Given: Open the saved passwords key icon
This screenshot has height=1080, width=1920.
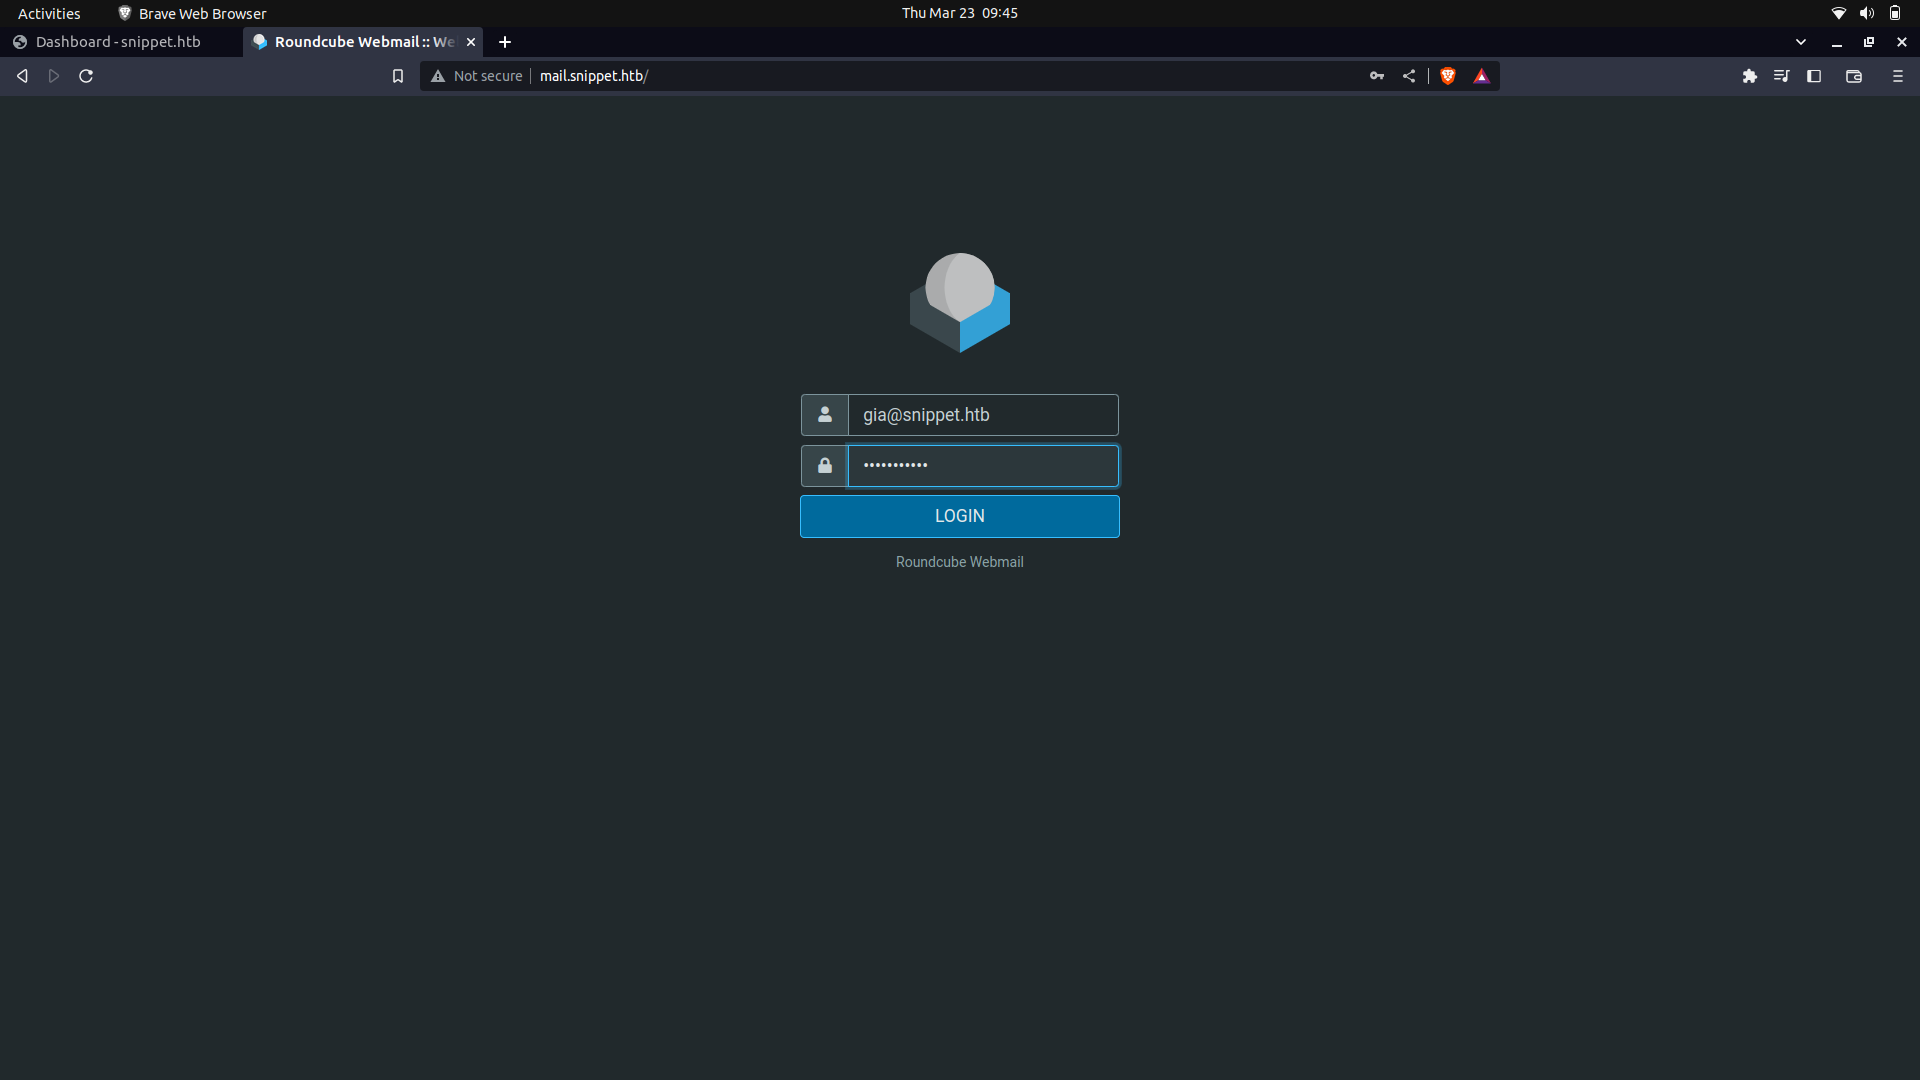Looking at the screenshot, I should pyautogui.click(x=1376, y=75).
